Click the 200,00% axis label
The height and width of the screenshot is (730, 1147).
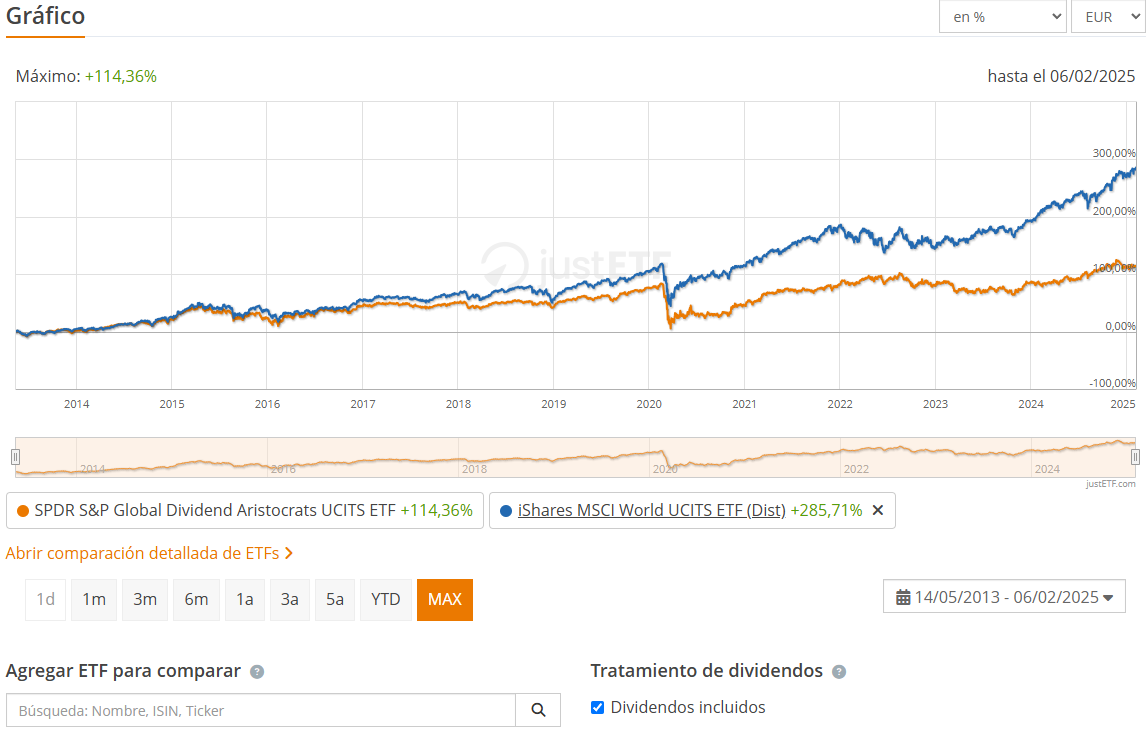1114,211
